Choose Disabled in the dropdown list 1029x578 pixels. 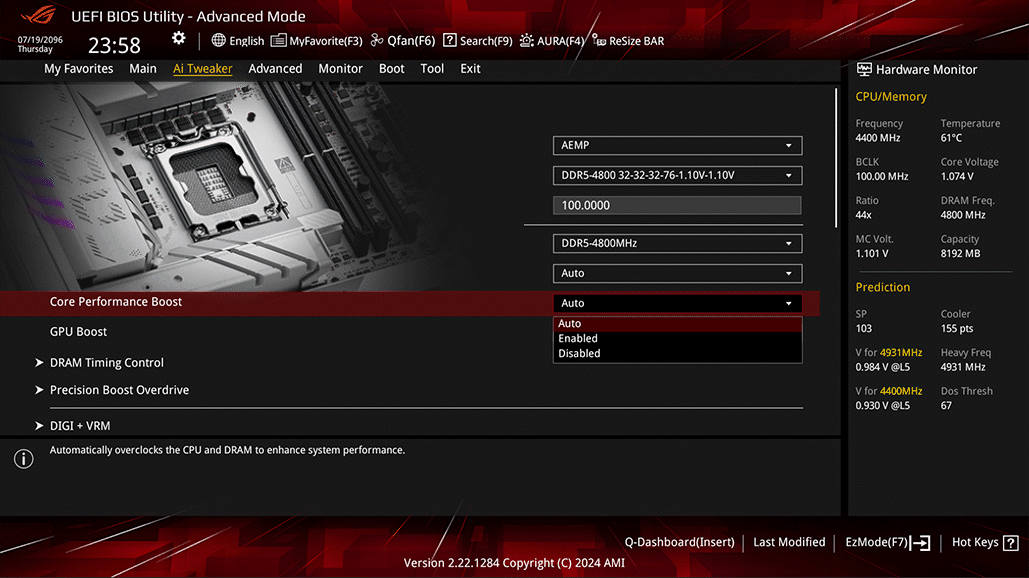[x=677, y=354]
